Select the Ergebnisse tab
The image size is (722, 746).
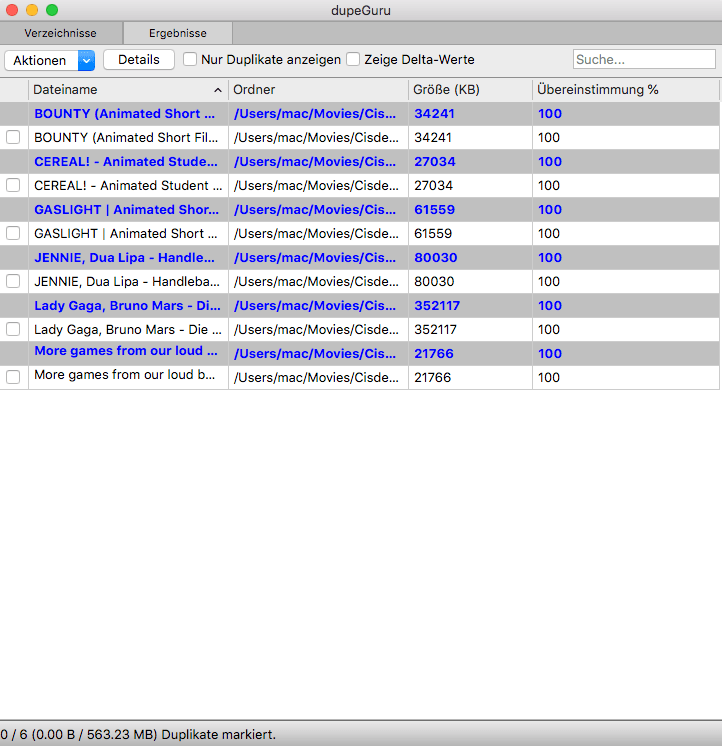(178, 33)
